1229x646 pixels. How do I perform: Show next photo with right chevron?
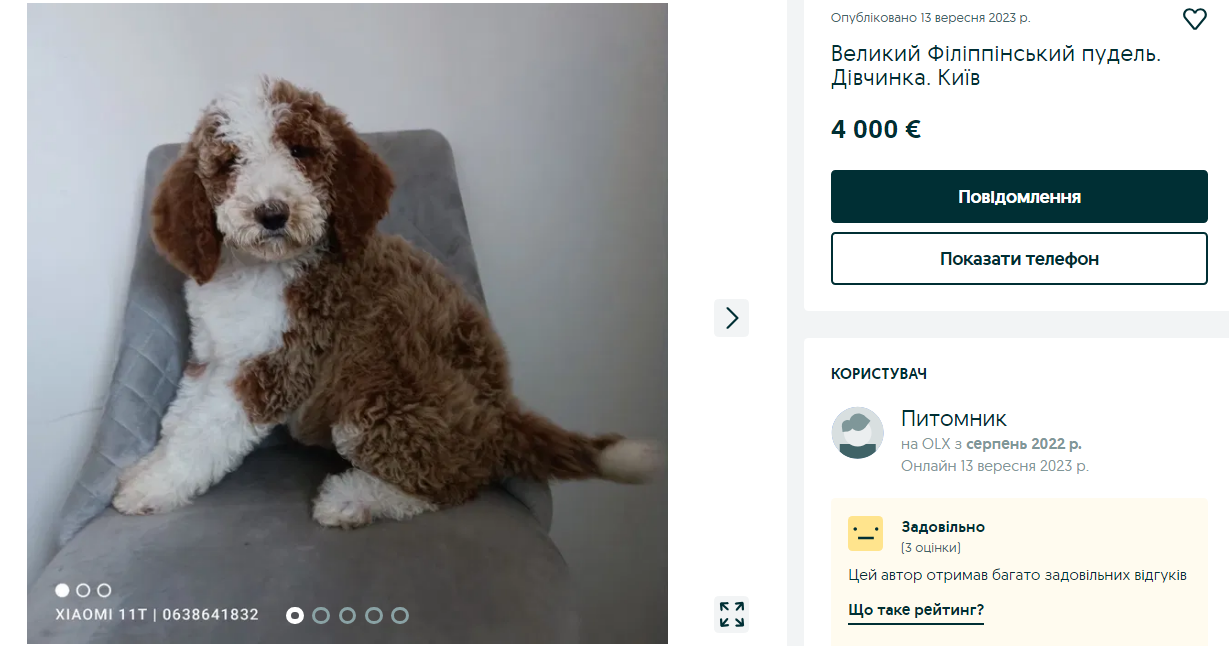point(731,318)
